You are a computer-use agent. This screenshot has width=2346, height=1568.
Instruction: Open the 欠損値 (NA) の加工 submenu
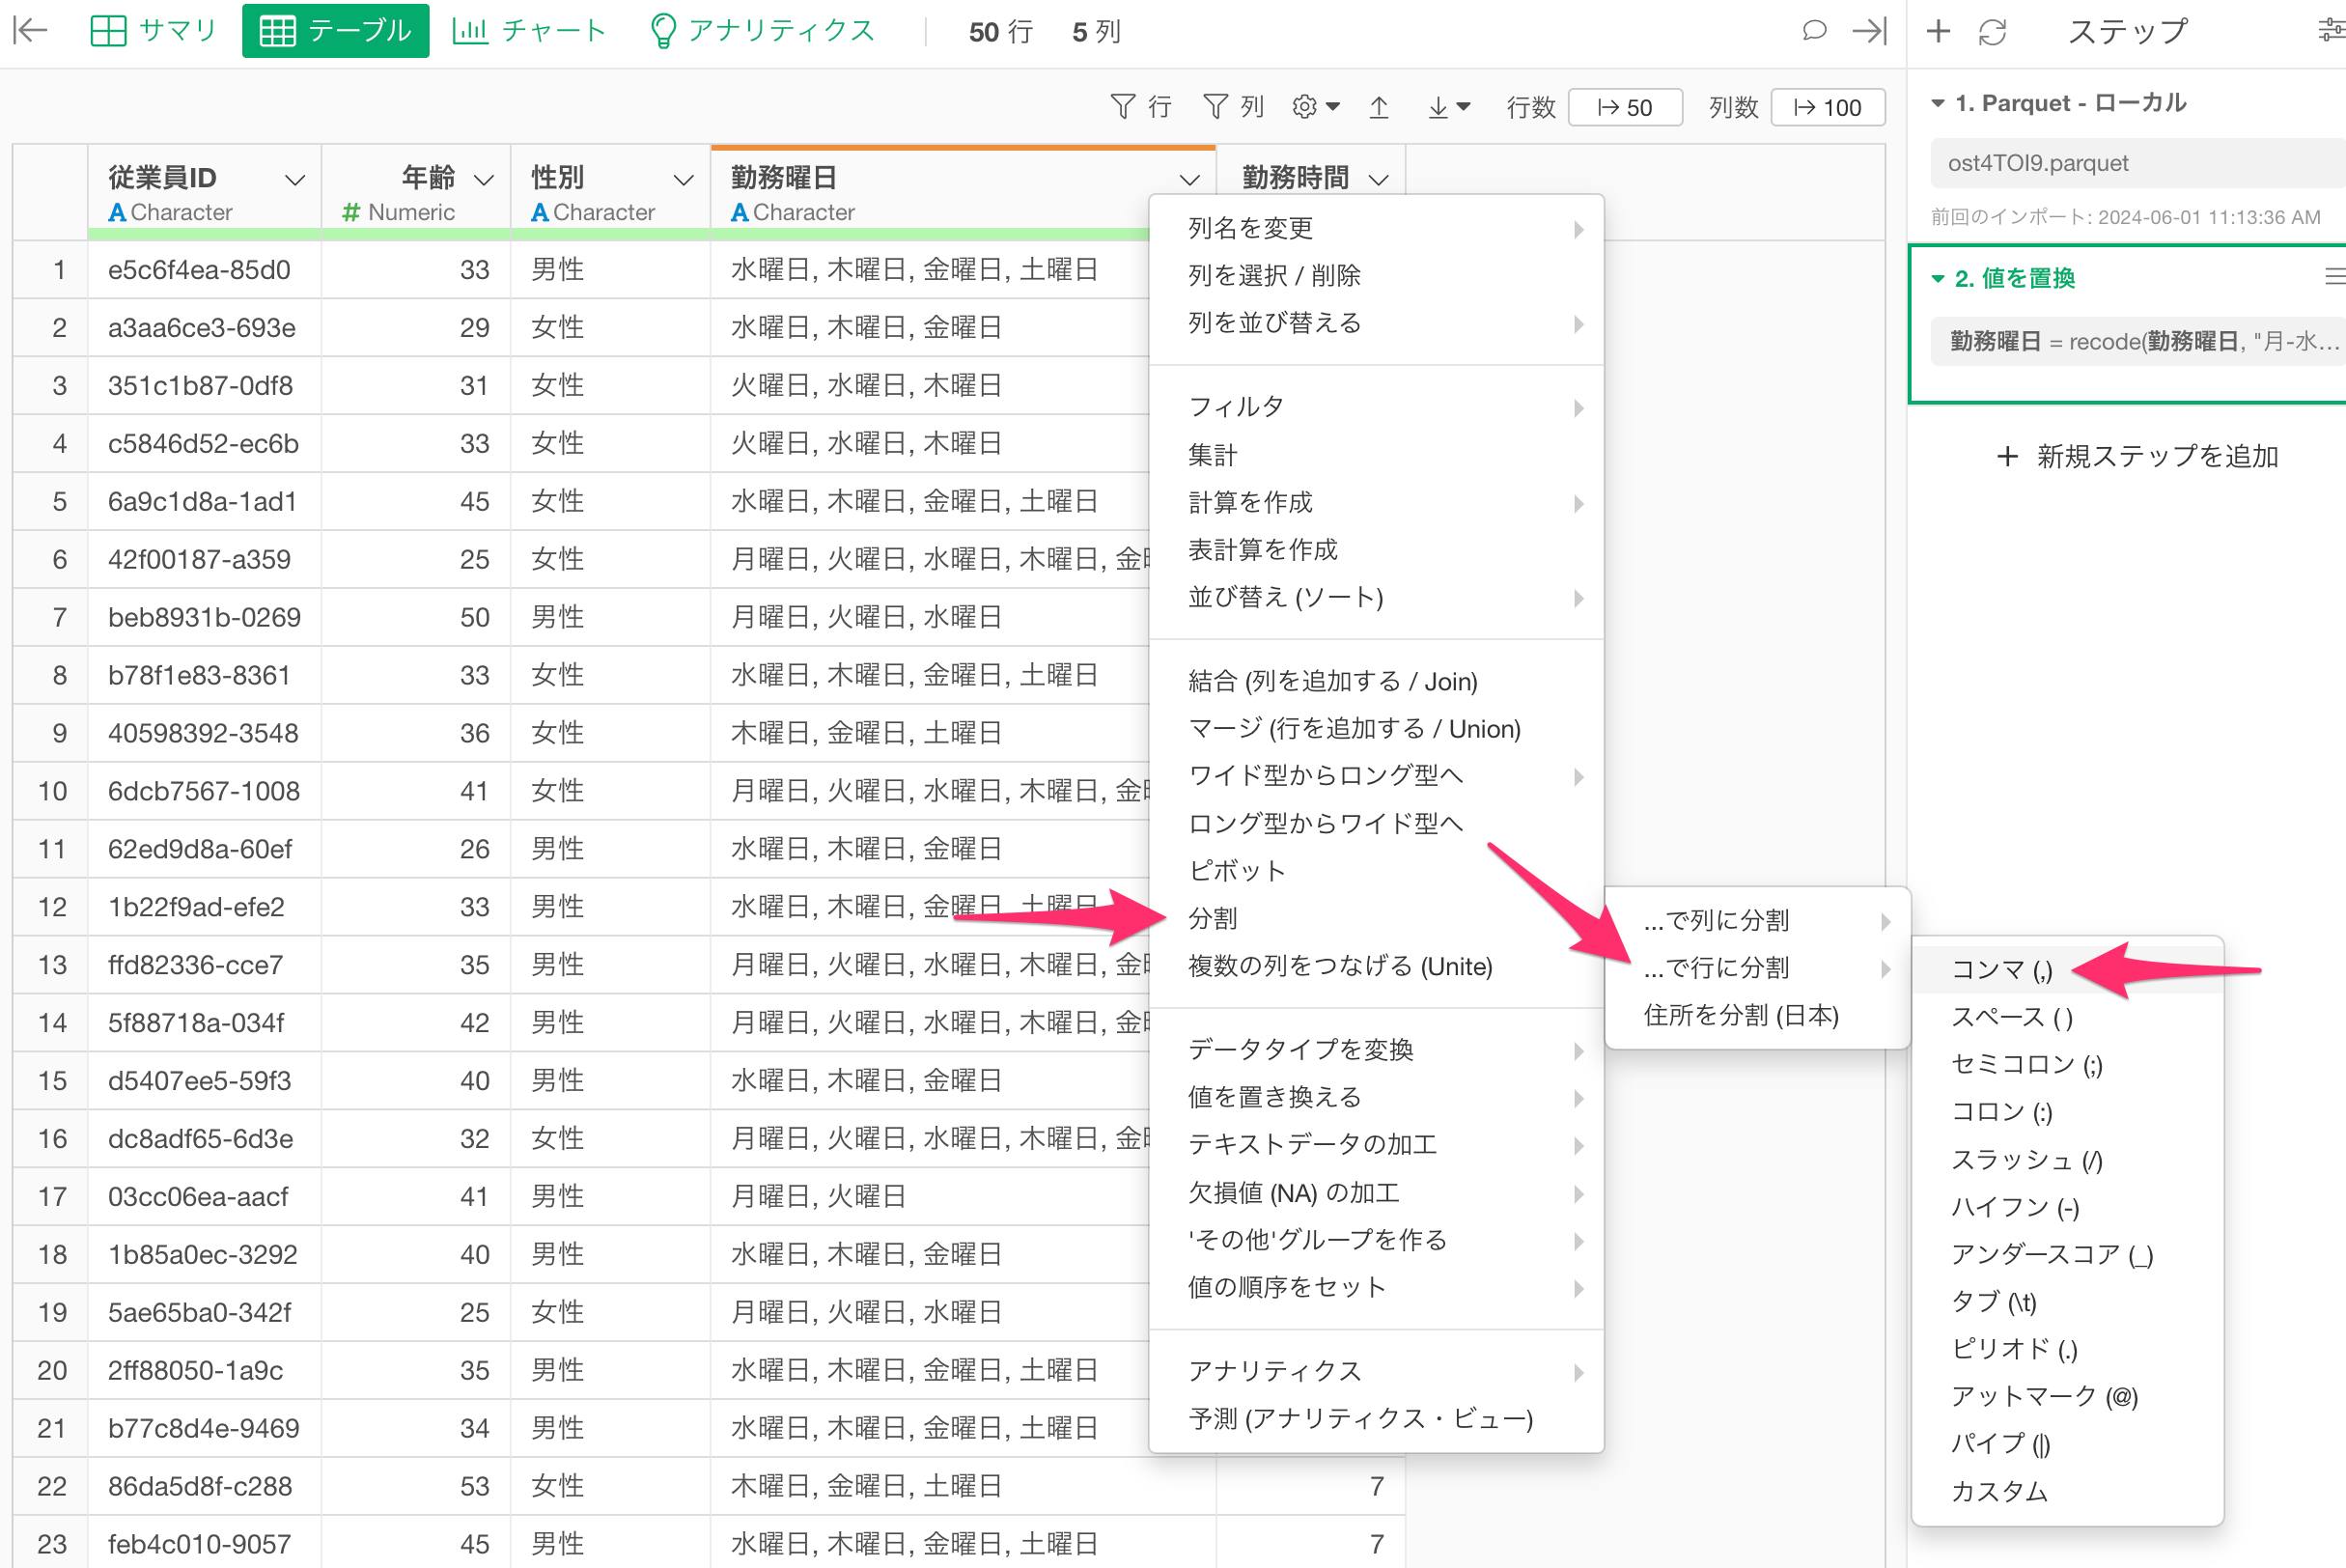(1377, 1193)
